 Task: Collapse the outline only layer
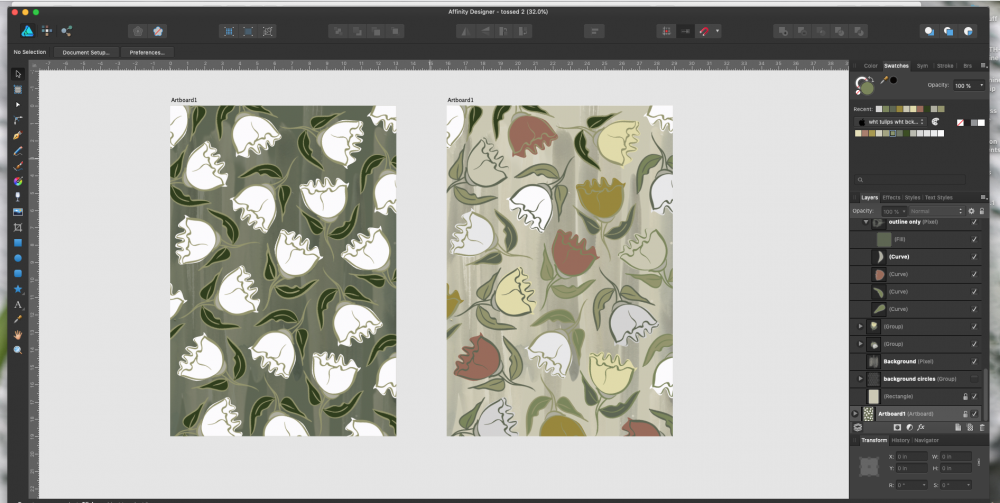pos(867,222)
